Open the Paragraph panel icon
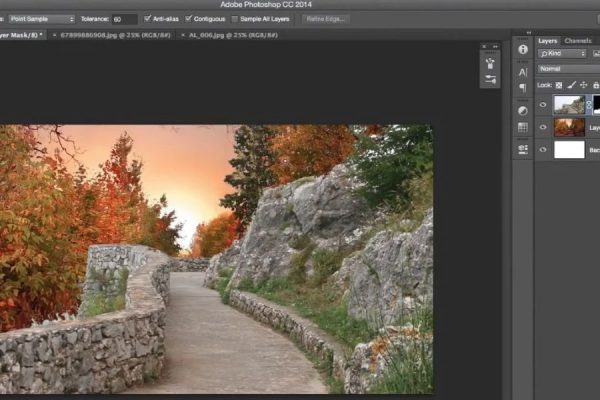The height and width of the screenshot is (400, 600). coord(523,88)
